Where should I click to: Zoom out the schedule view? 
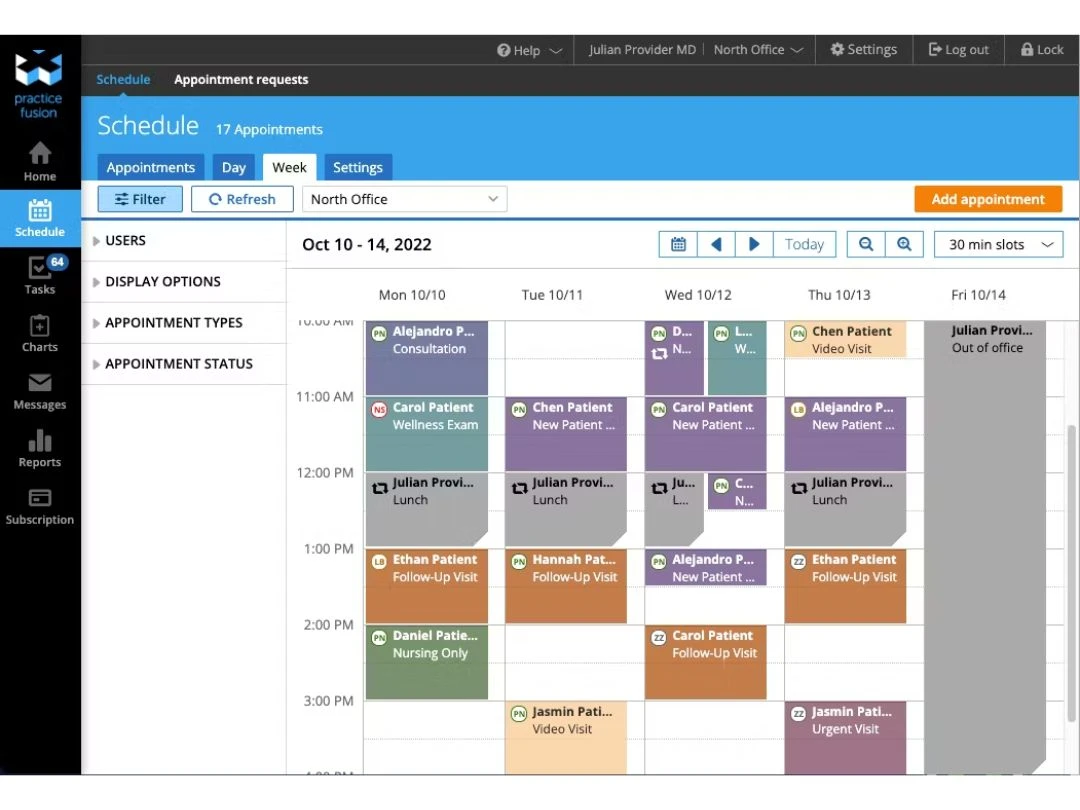click(866, 245)
